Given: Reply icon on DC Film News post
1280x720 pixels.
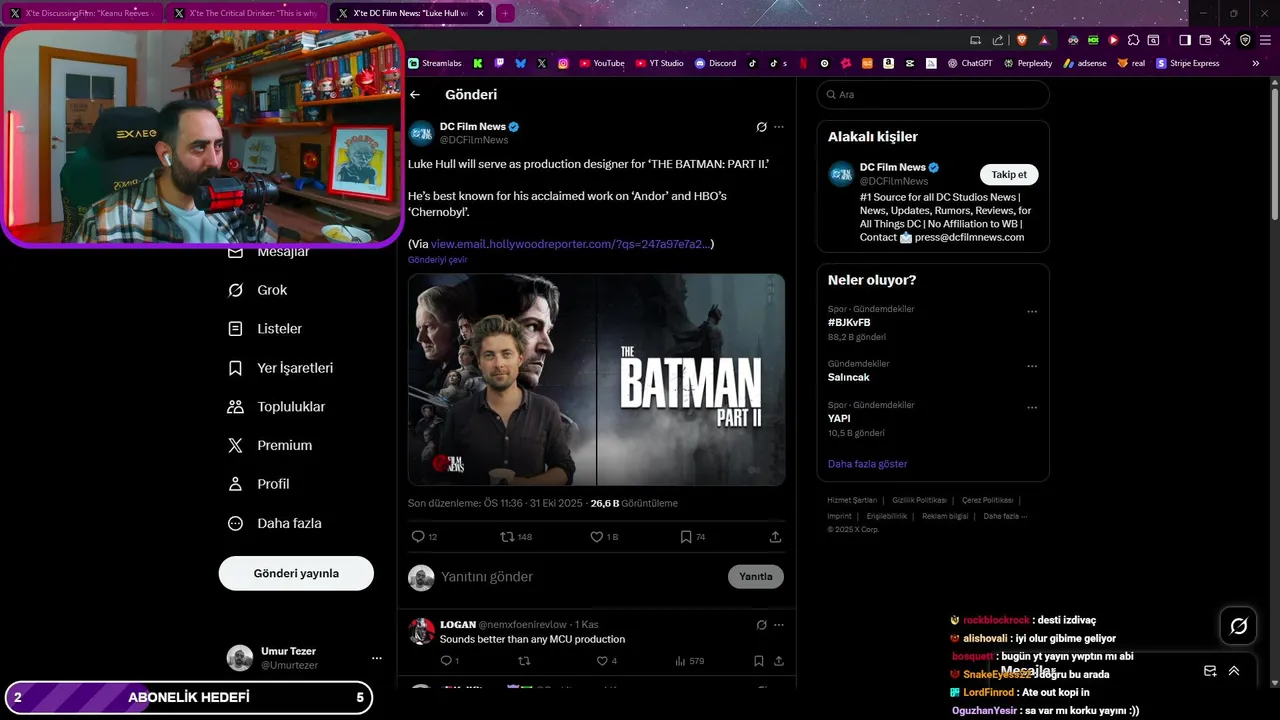Looking at the screenshot, I should 418,537.
